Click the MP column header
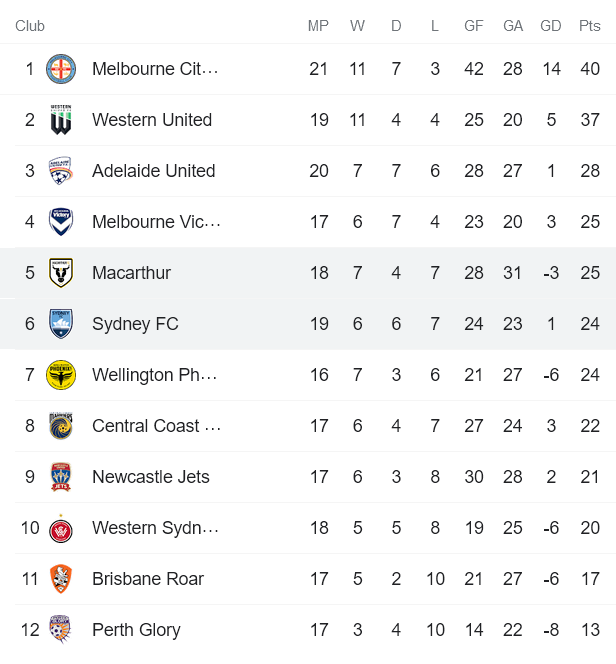 coord(318,26)
